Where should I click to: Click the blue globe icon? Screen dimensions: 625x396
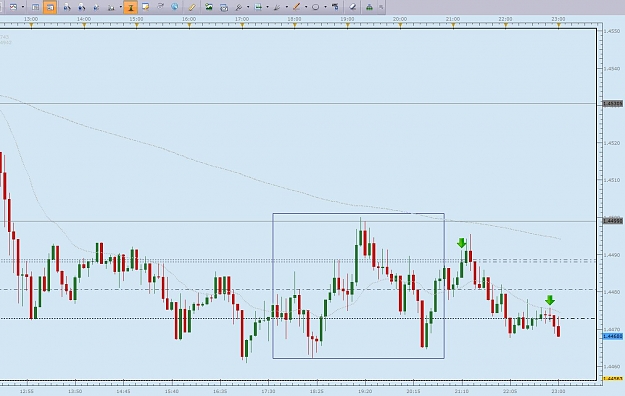click(175, 7)
